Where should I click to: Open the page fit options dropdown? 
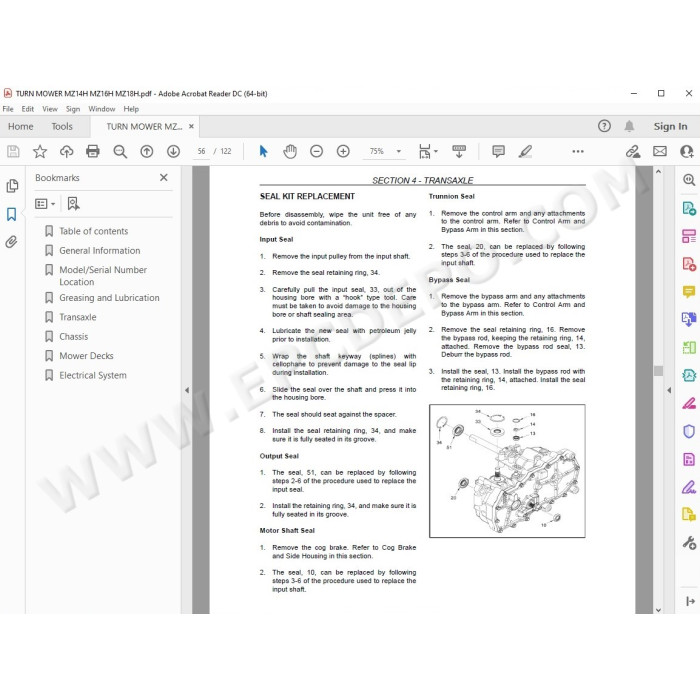[x=428, y=152]
